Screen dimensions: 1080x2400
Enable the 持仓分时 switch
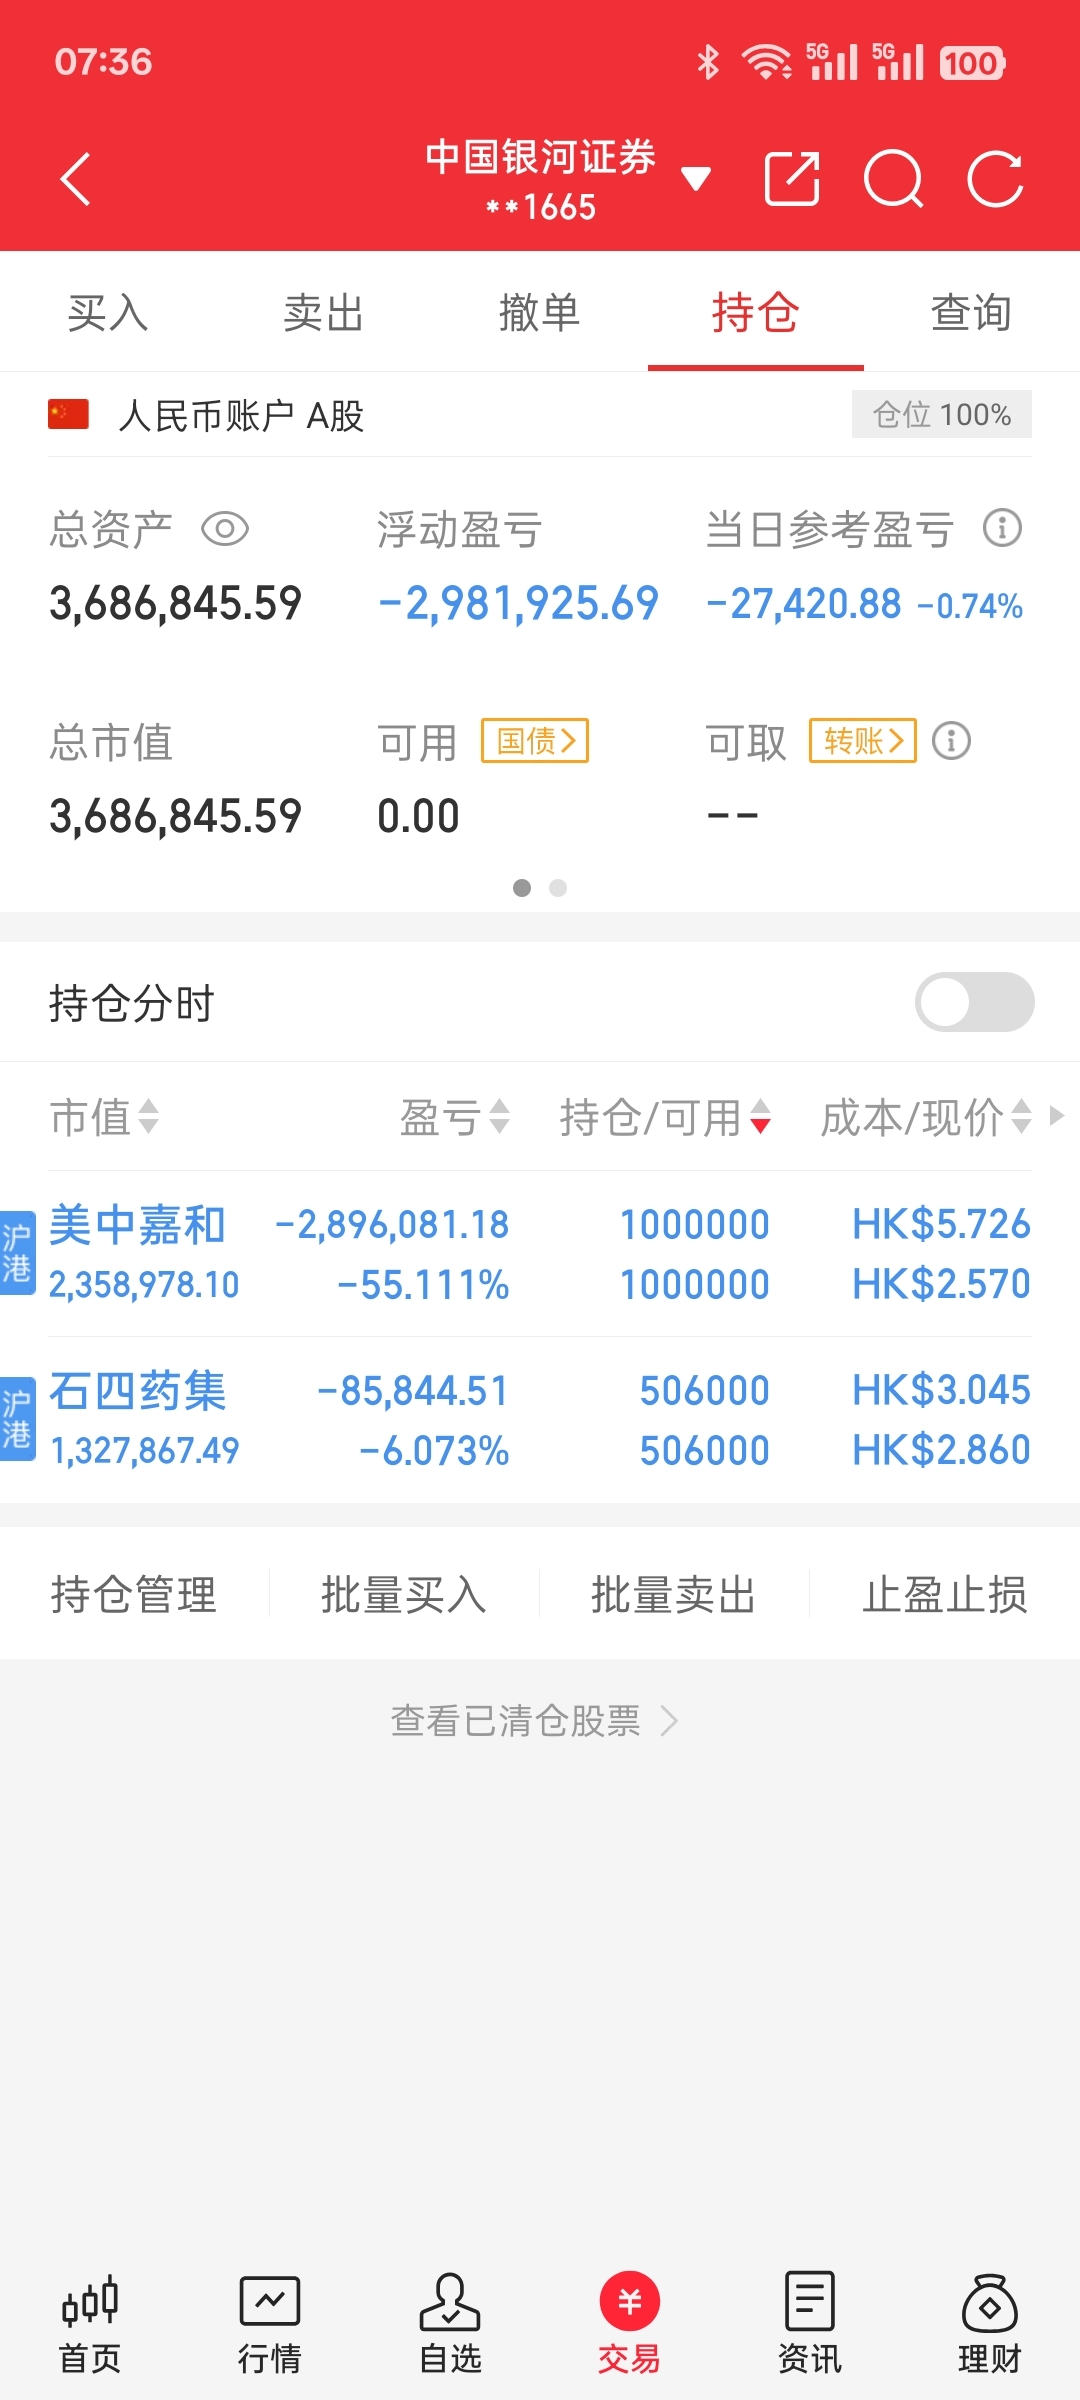(x=975, y=1002)
